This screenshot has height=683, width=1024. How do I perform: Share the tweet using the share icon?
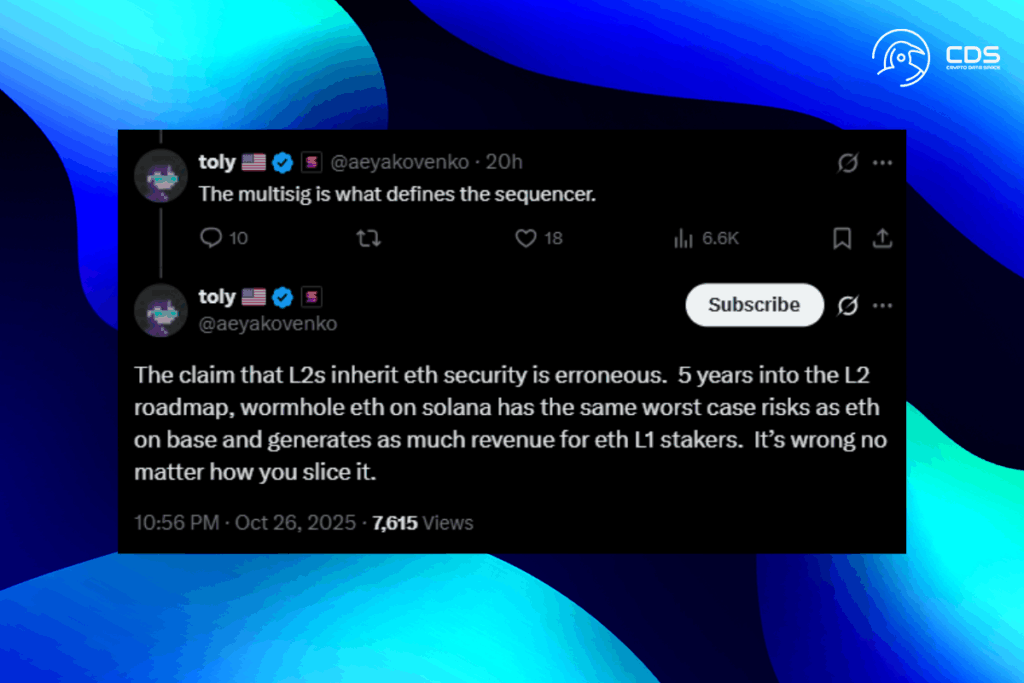[x=882, y=238]
